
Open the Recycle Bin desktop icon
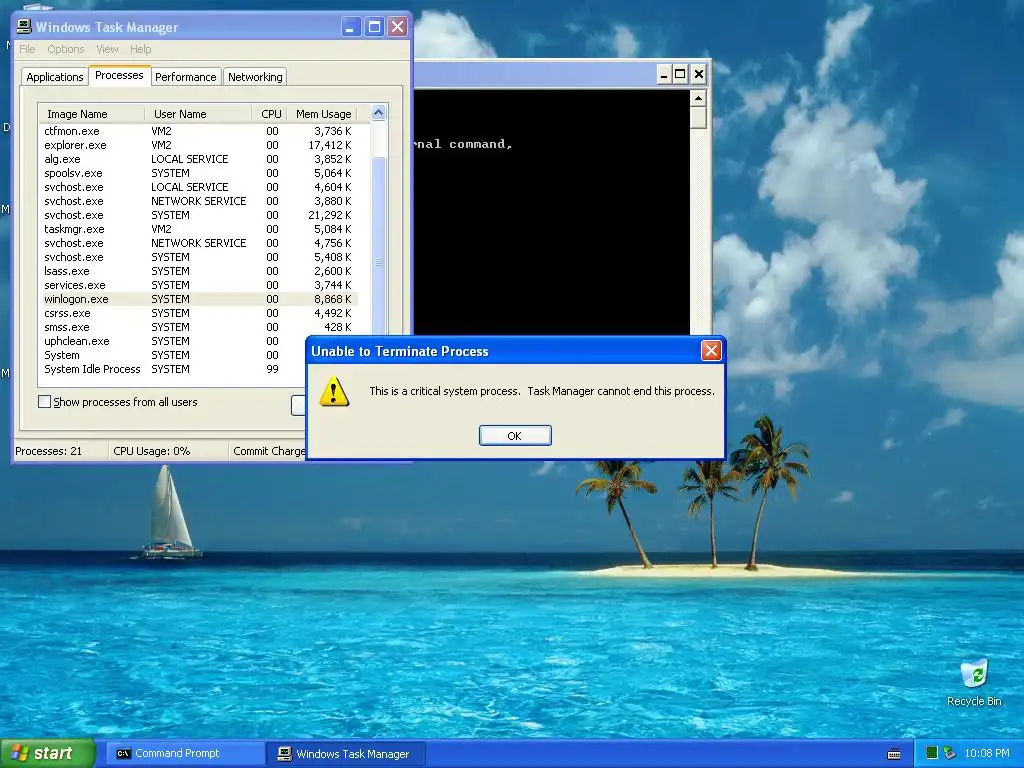point(974,682)
